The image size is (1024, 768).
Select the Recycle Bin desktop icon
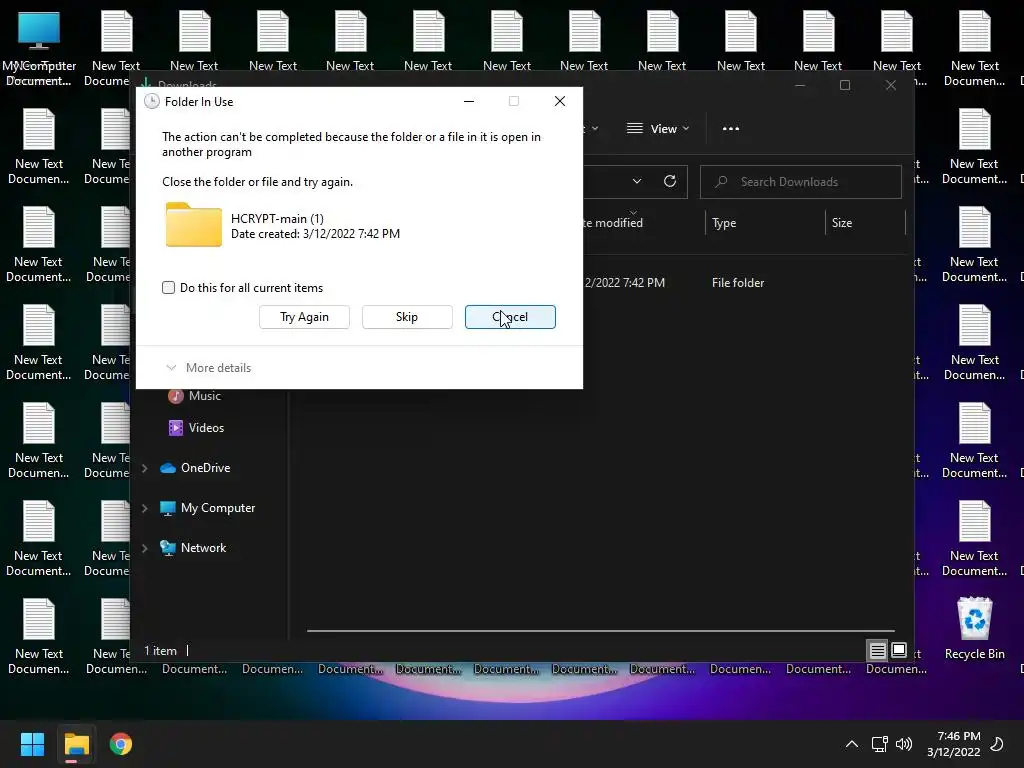(974, 628)
